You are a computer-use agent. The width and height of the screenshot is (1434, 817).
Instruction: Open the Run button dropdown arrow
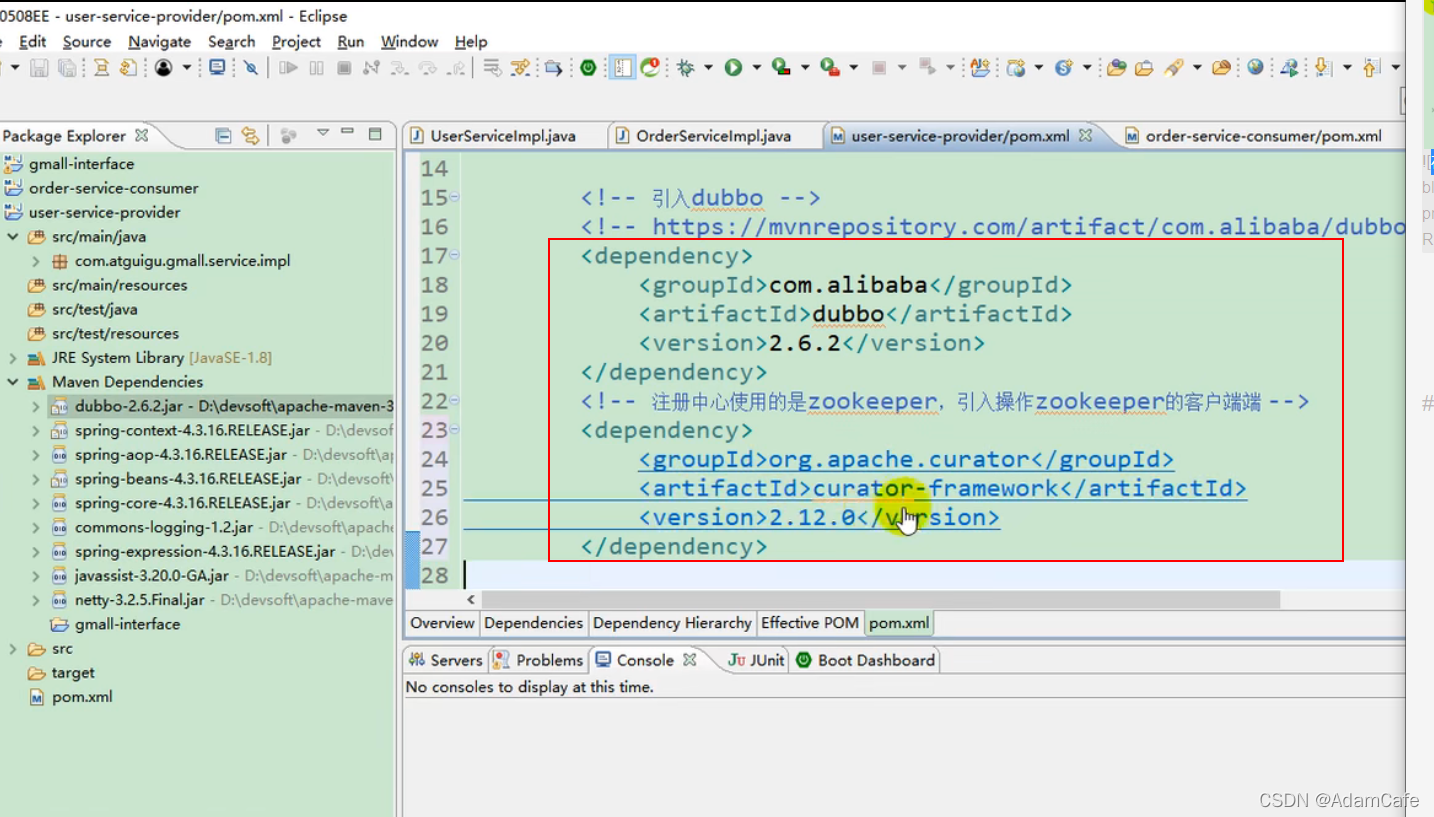pyautogui.click(x=757, y=68)
